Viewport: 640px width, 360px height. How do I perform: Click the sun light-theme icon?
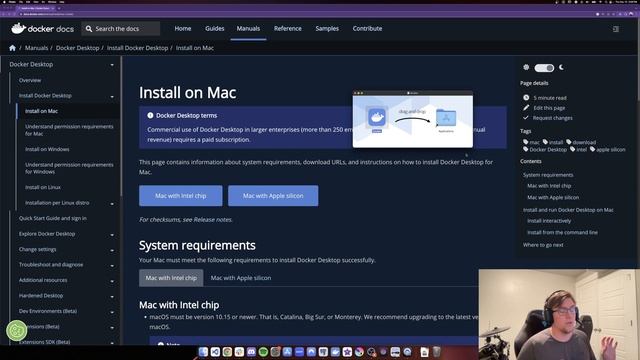click(x=526, y=67)
